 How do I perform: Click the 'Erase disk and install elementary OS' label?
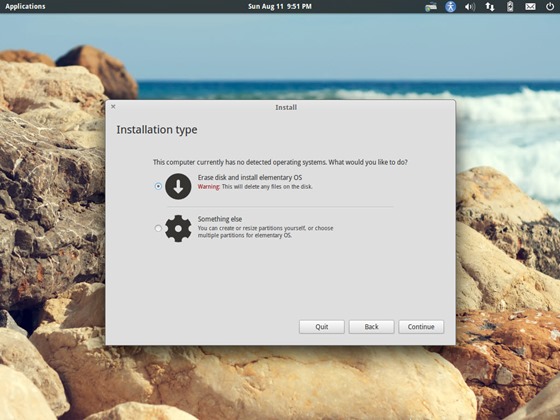pyautogui.click(x=250, y=178)
